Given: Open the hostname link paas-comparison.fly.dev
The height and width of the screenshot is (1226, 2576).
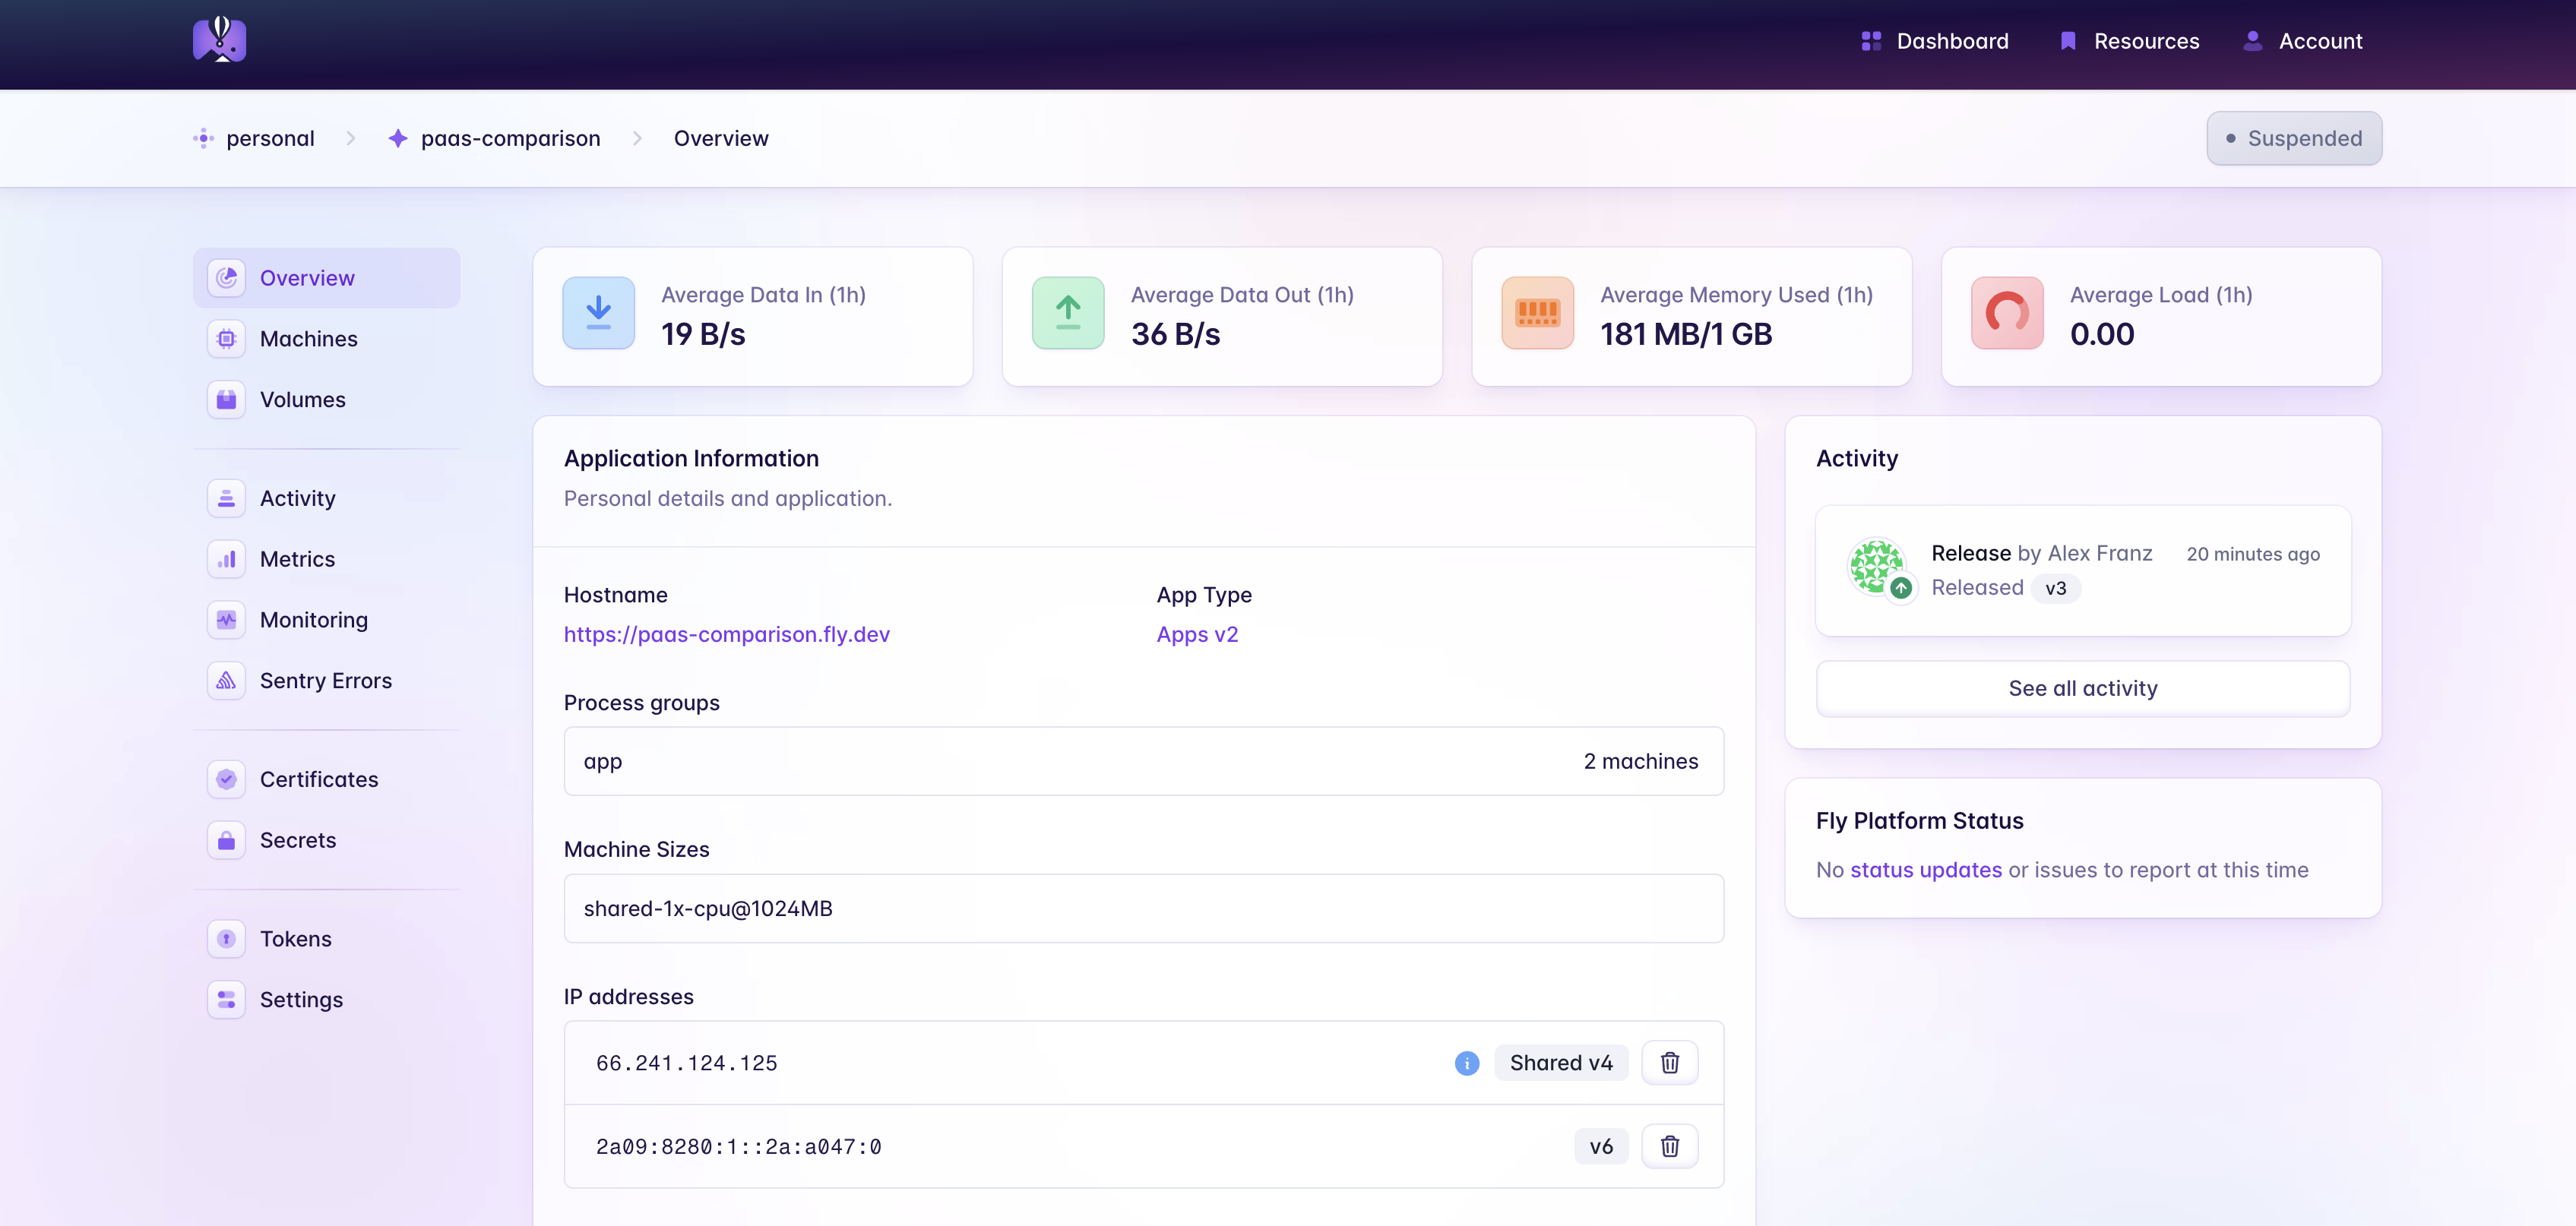Looking at the screenshot, I should point(727,634).
